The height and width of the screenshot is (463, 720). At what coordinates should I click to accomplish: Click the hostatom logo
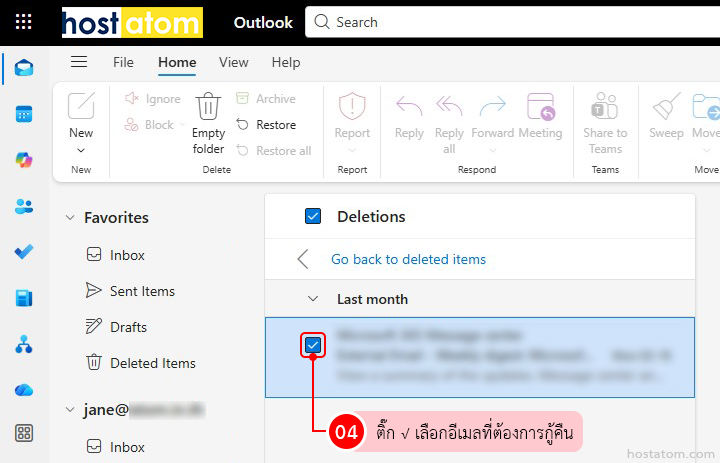[132, 22]
